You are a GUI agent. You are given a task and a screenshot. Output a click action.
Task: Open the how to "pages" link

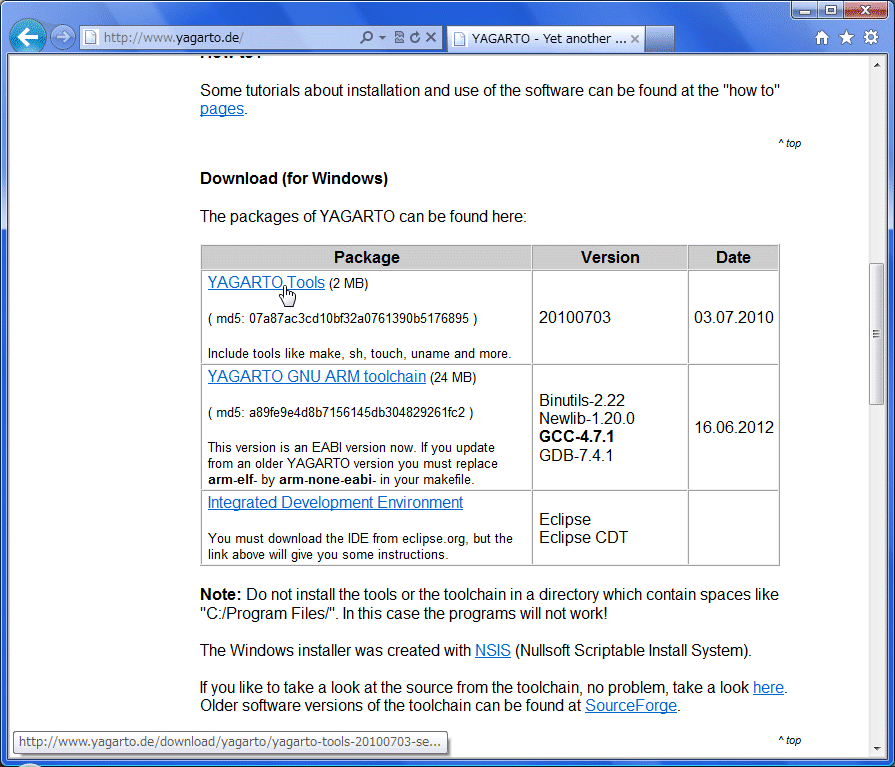(x=222, y=108)
